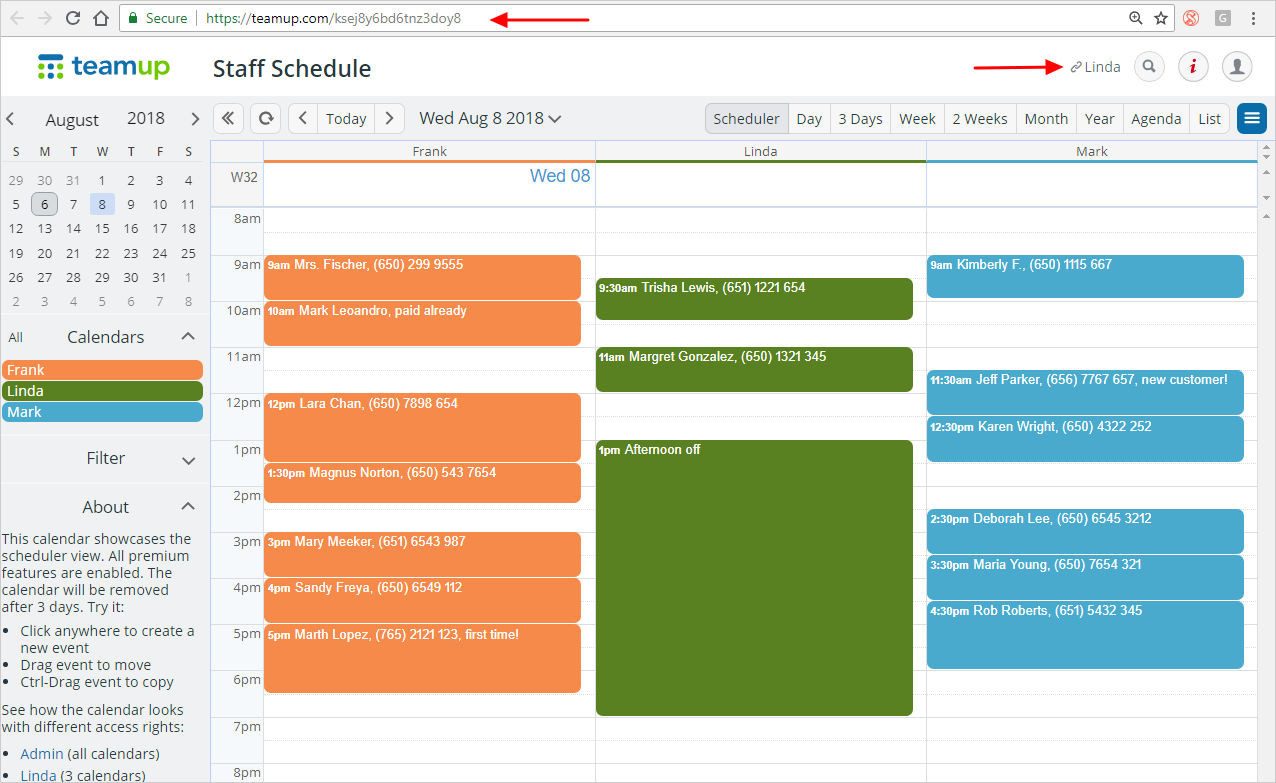The height and width of the screenshot is (783, 1276).
Task: Switch to the Week view tab
Action: pos(917,118)
